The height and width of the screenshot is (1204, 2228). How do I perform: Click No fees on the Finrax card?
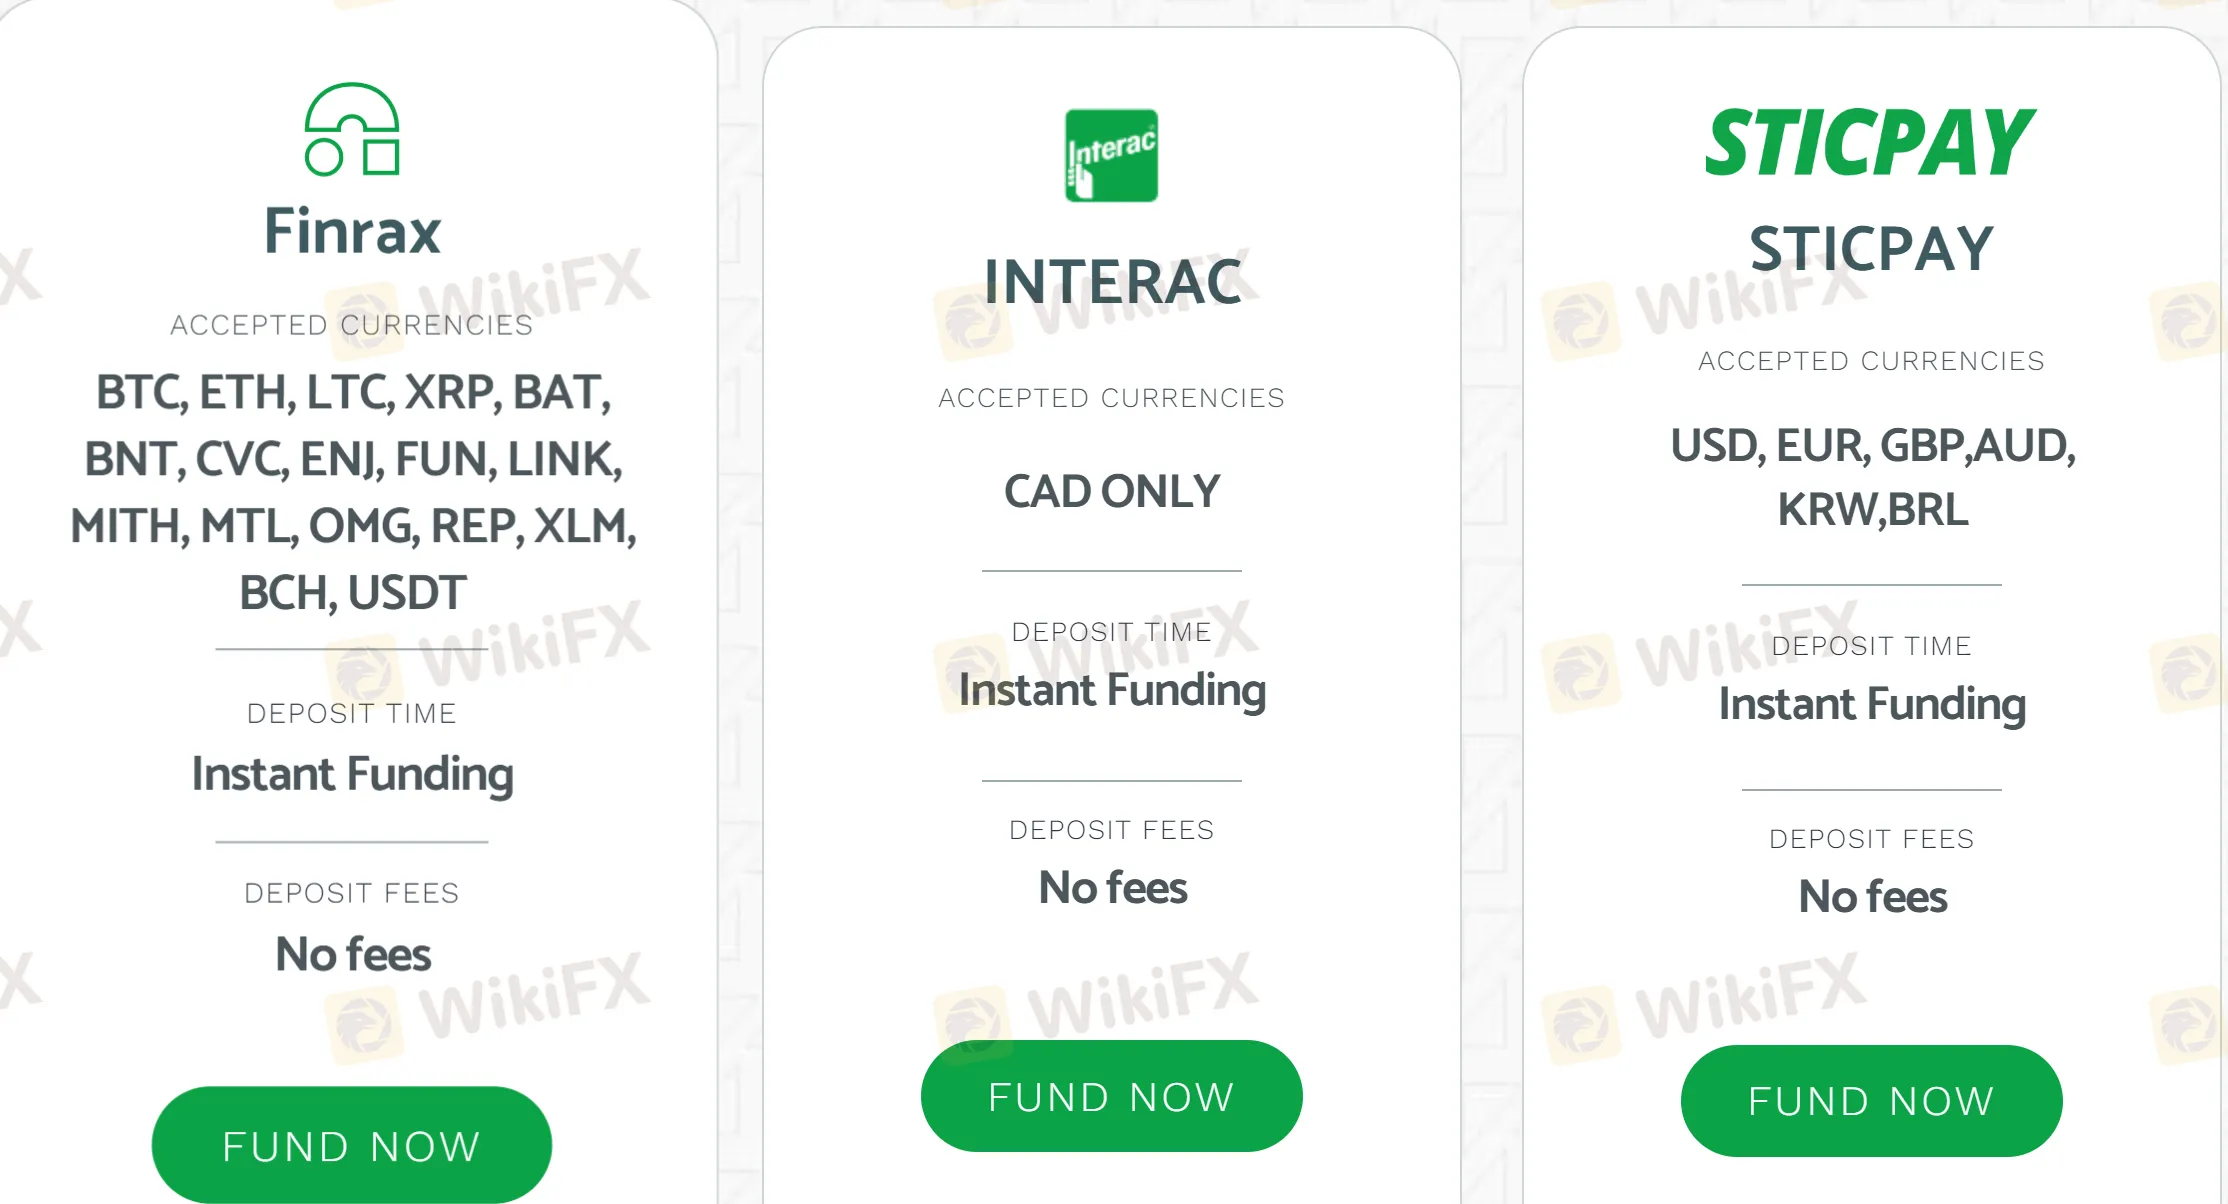[353, 954]
